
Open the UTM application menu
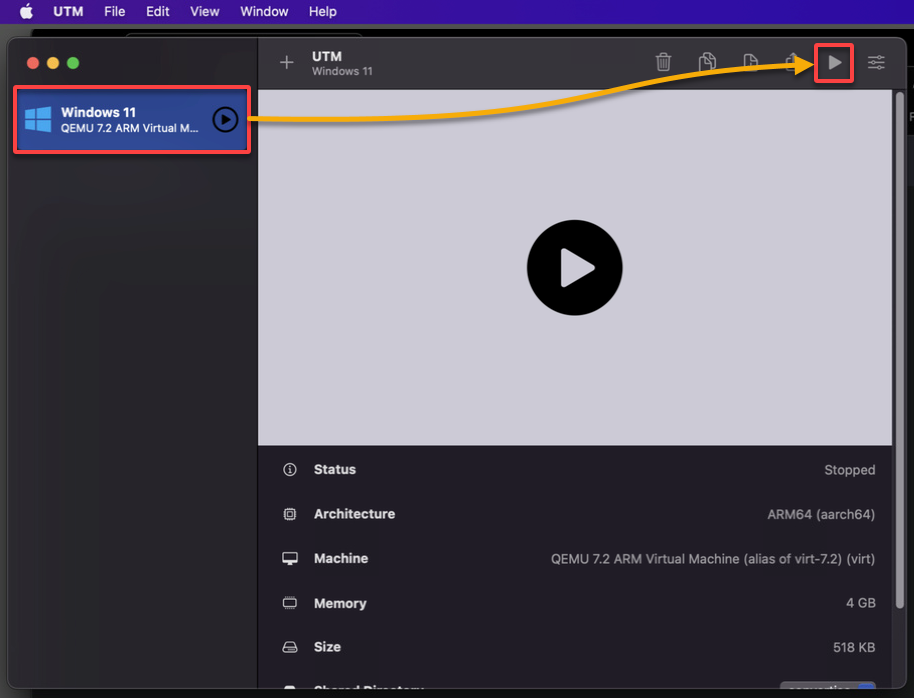(68, 11)
